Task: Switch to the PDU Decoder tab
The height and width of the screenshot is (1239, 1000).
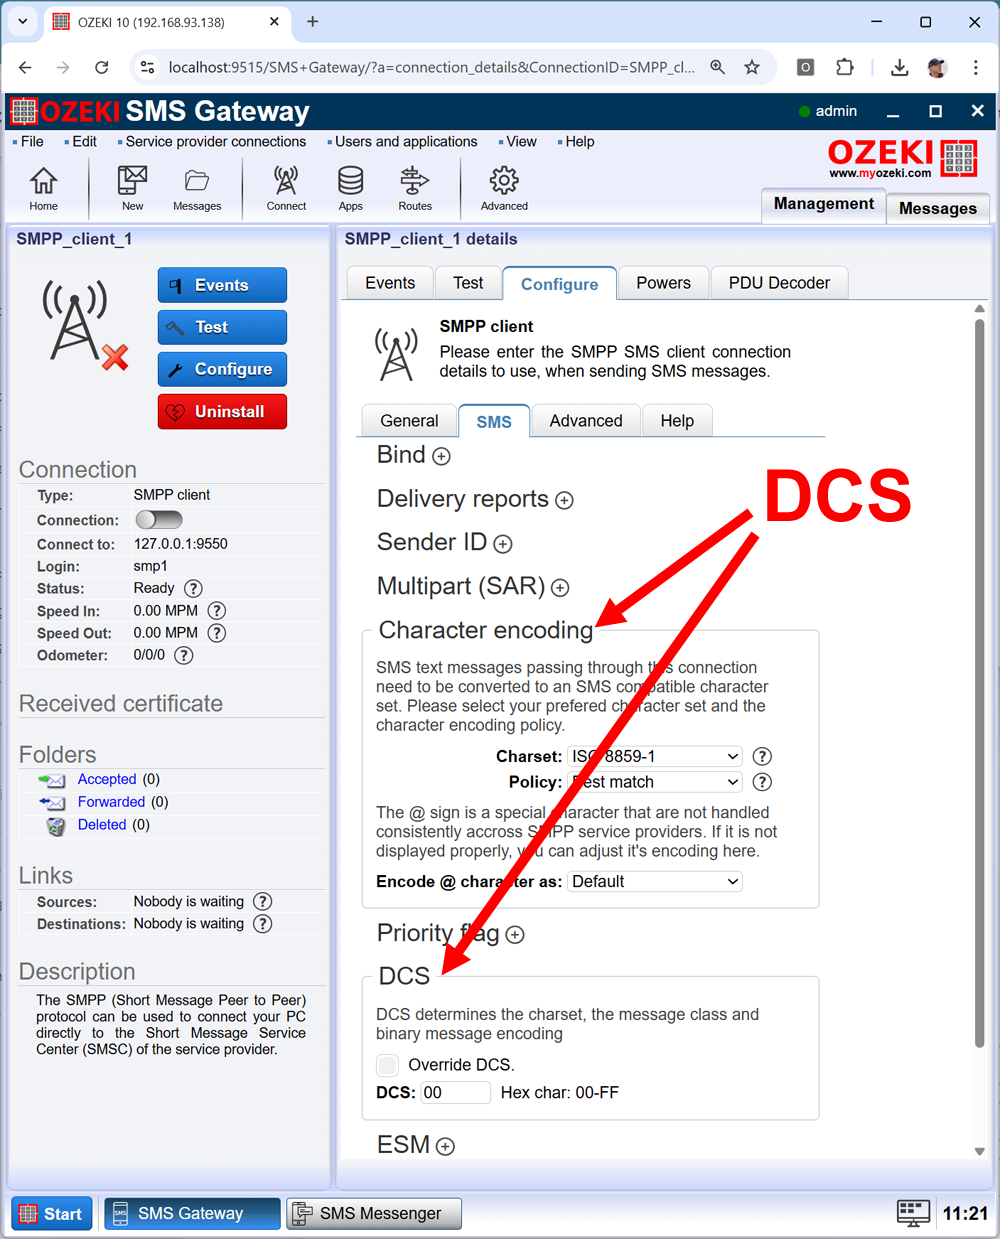Action: click(x=779, y=283)
